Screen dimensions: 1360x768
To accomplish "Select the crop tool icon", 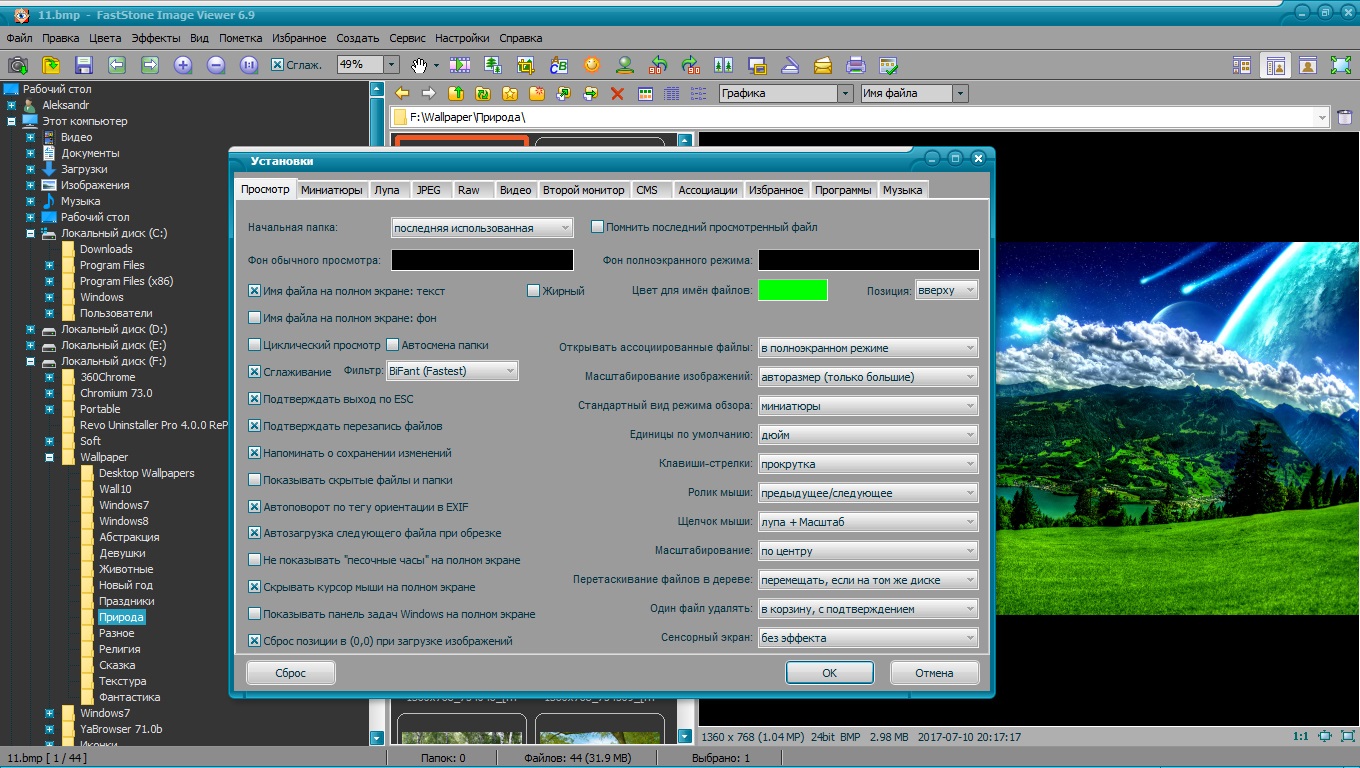I will click(526, 65).
